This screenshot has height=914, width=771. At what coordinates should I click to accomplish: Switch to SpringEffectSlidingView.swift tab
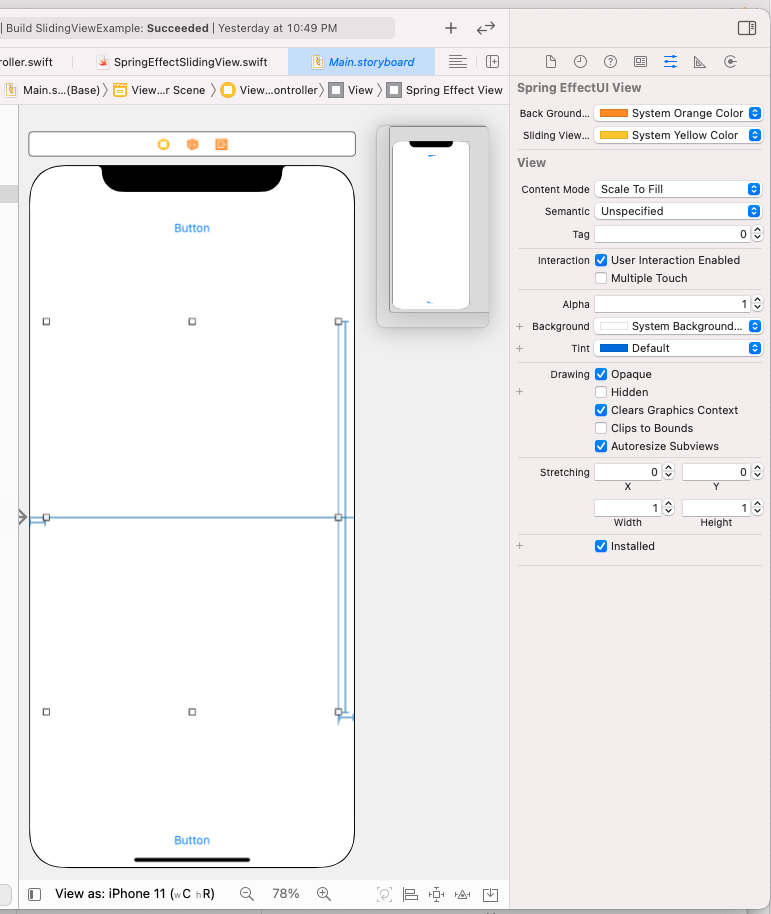pyautogui.click(x=182, y=62)
